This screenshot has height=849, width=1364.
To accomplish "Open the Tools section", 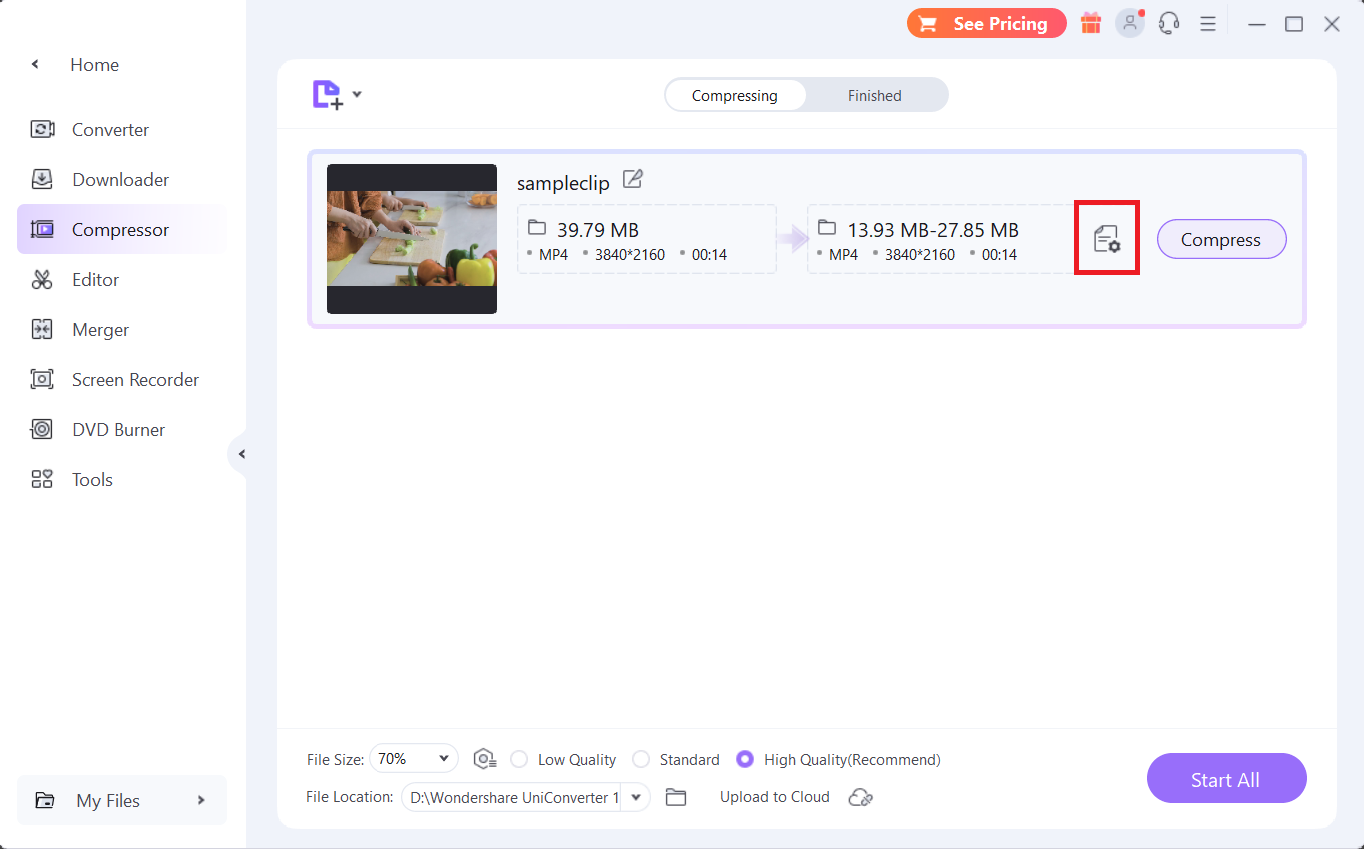I will point(93,479).
